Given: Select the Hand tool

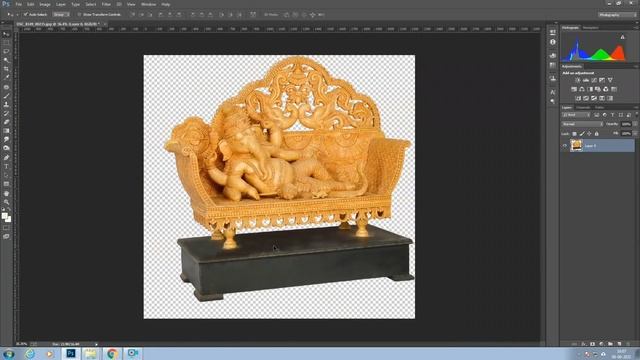Looking at the screenshot, I should click(6, 193).
